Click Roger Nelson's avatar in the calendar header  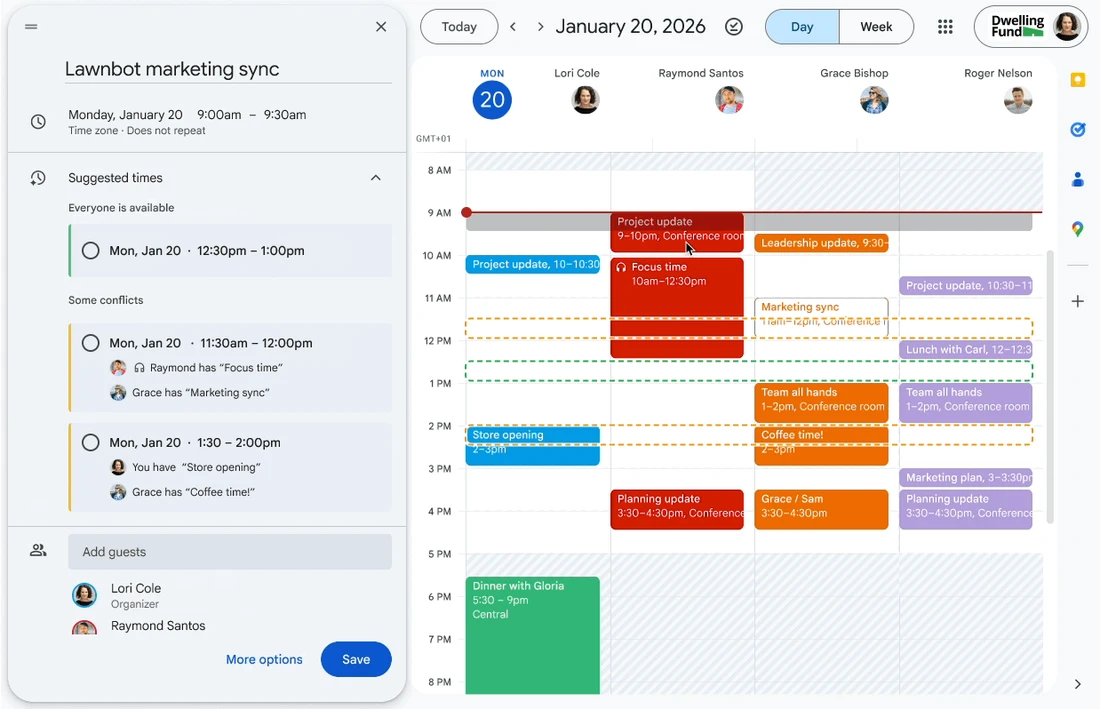[x=1018, y=100]
